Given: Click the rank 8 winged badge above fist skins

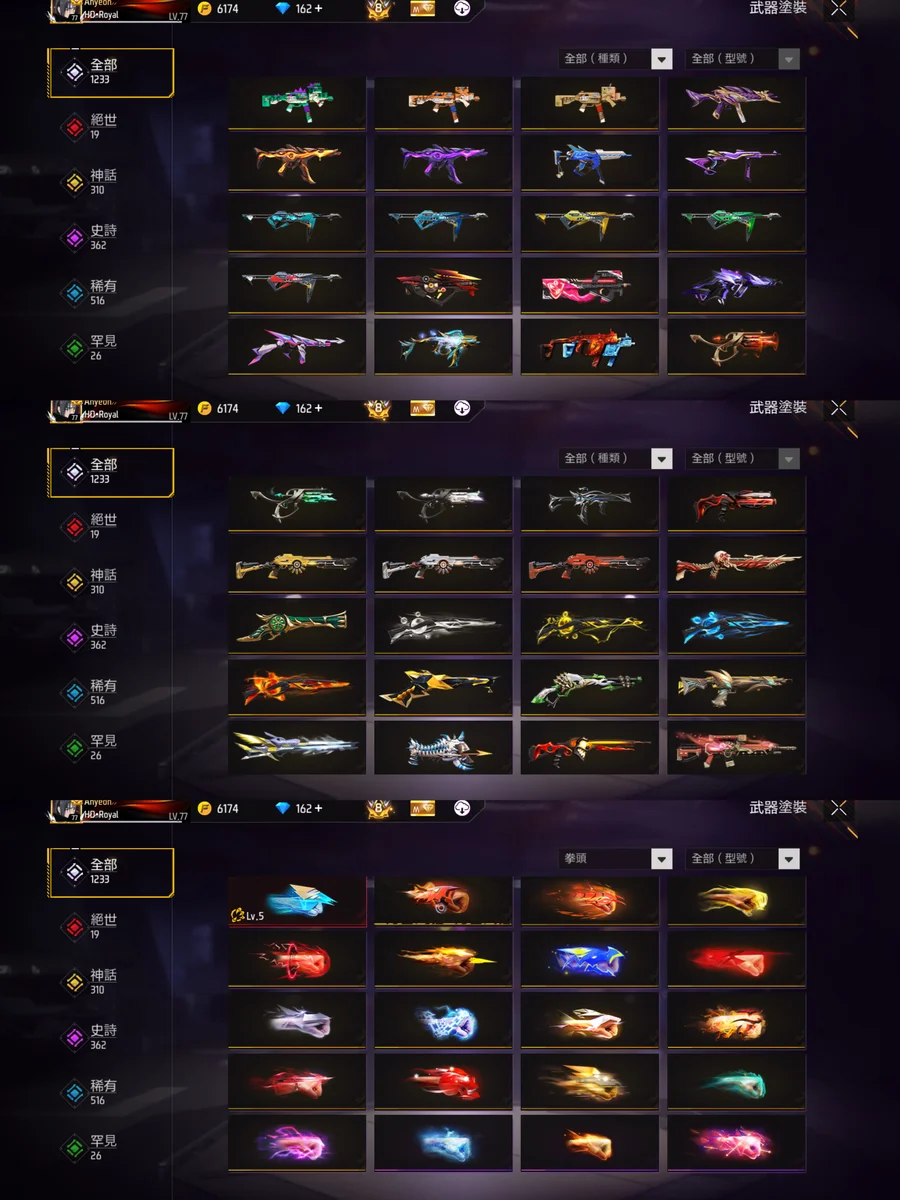Looking at the screenshot, I should tap(379, 808).
